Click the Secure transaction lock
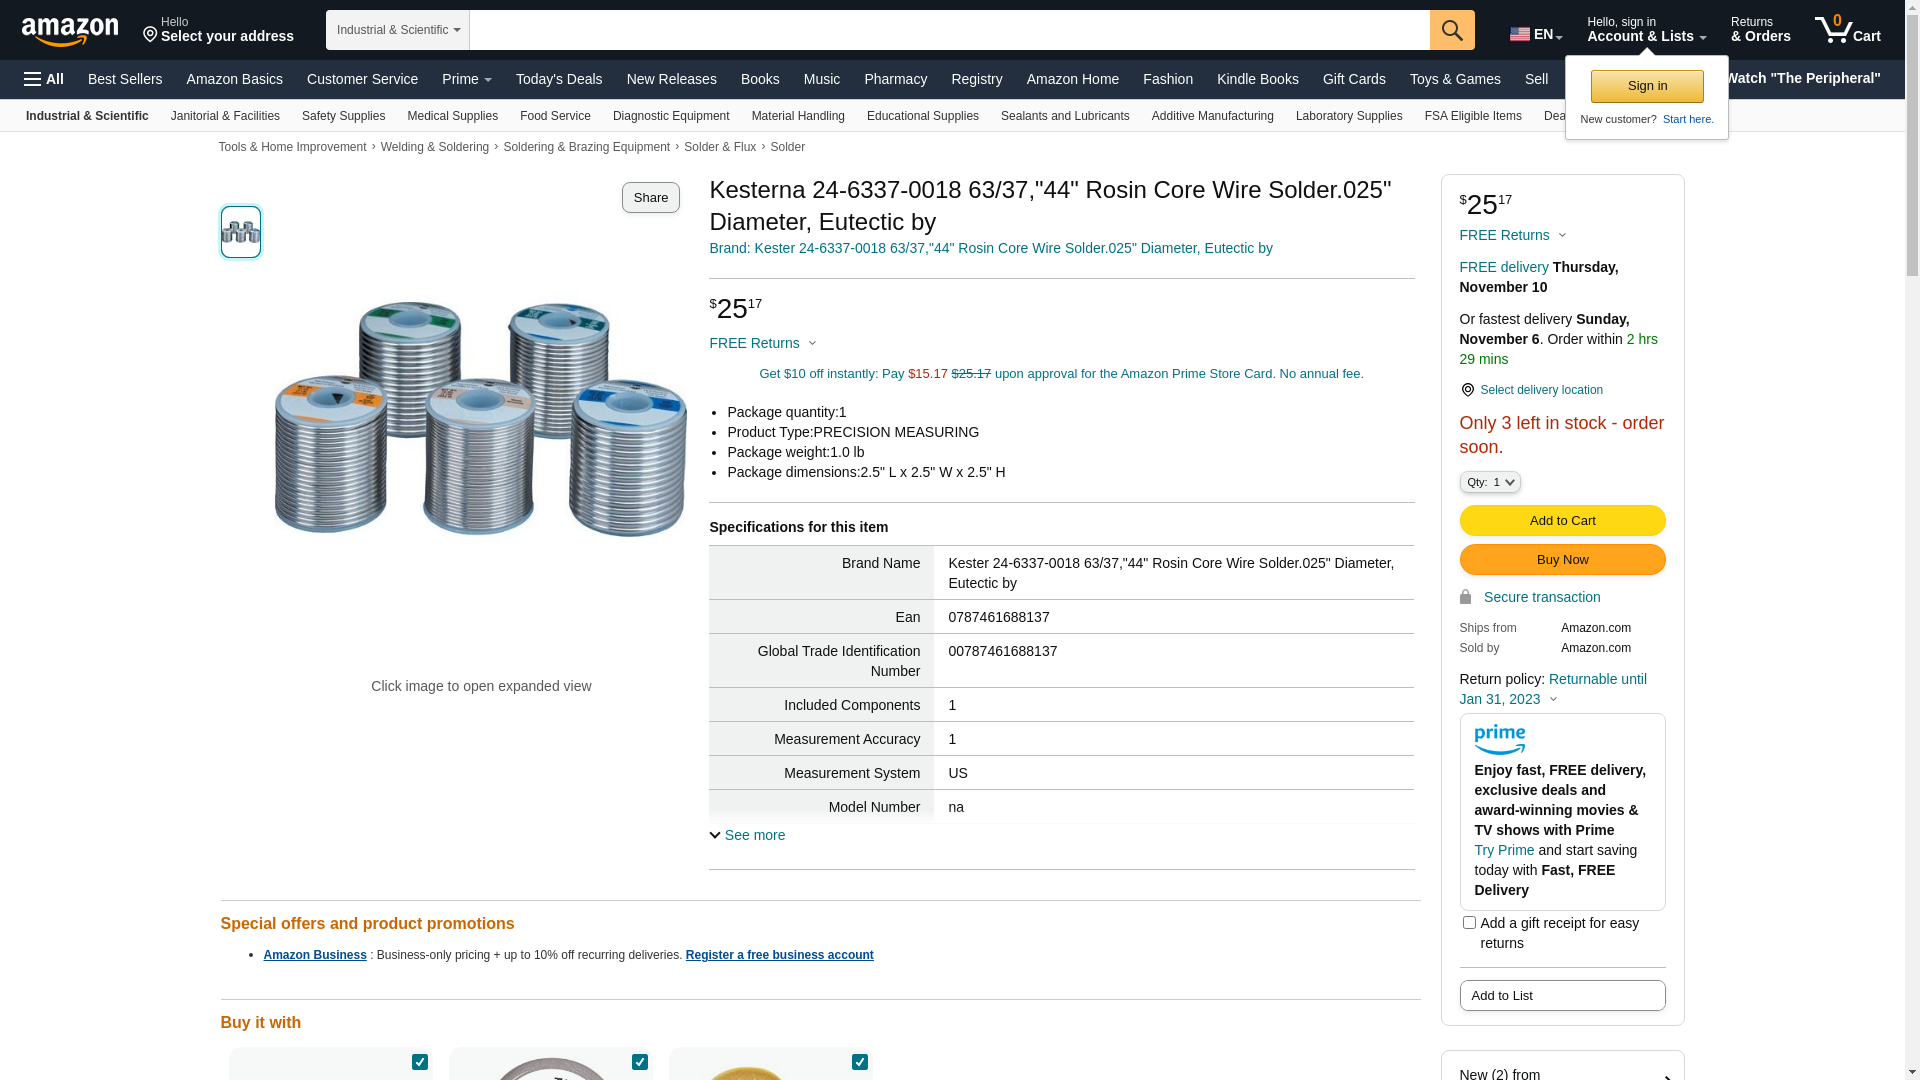The width and height of the screenshot is (1920, 1080). pos(1466,597)
